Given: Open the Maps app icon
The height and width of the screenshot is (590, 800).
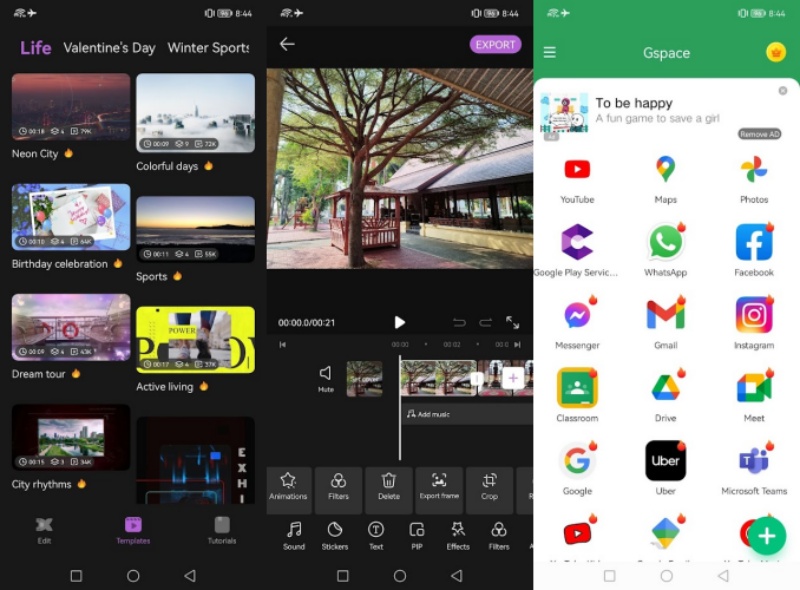Looking at the screenshot, I should [665, 169].
